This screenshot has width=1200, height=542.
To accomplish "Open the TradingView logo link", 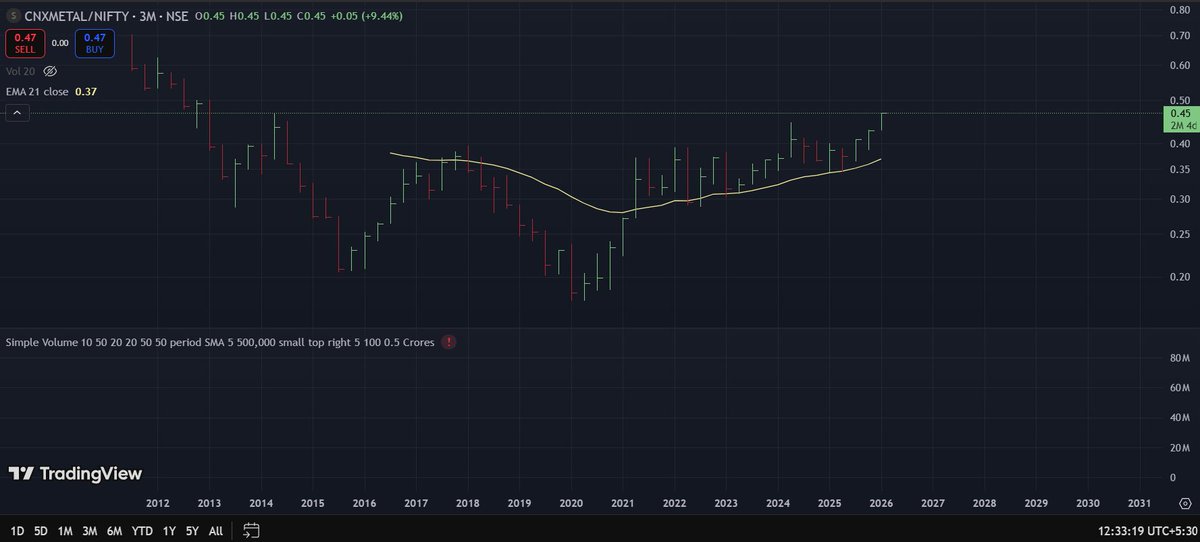I will tap(76, 474).
